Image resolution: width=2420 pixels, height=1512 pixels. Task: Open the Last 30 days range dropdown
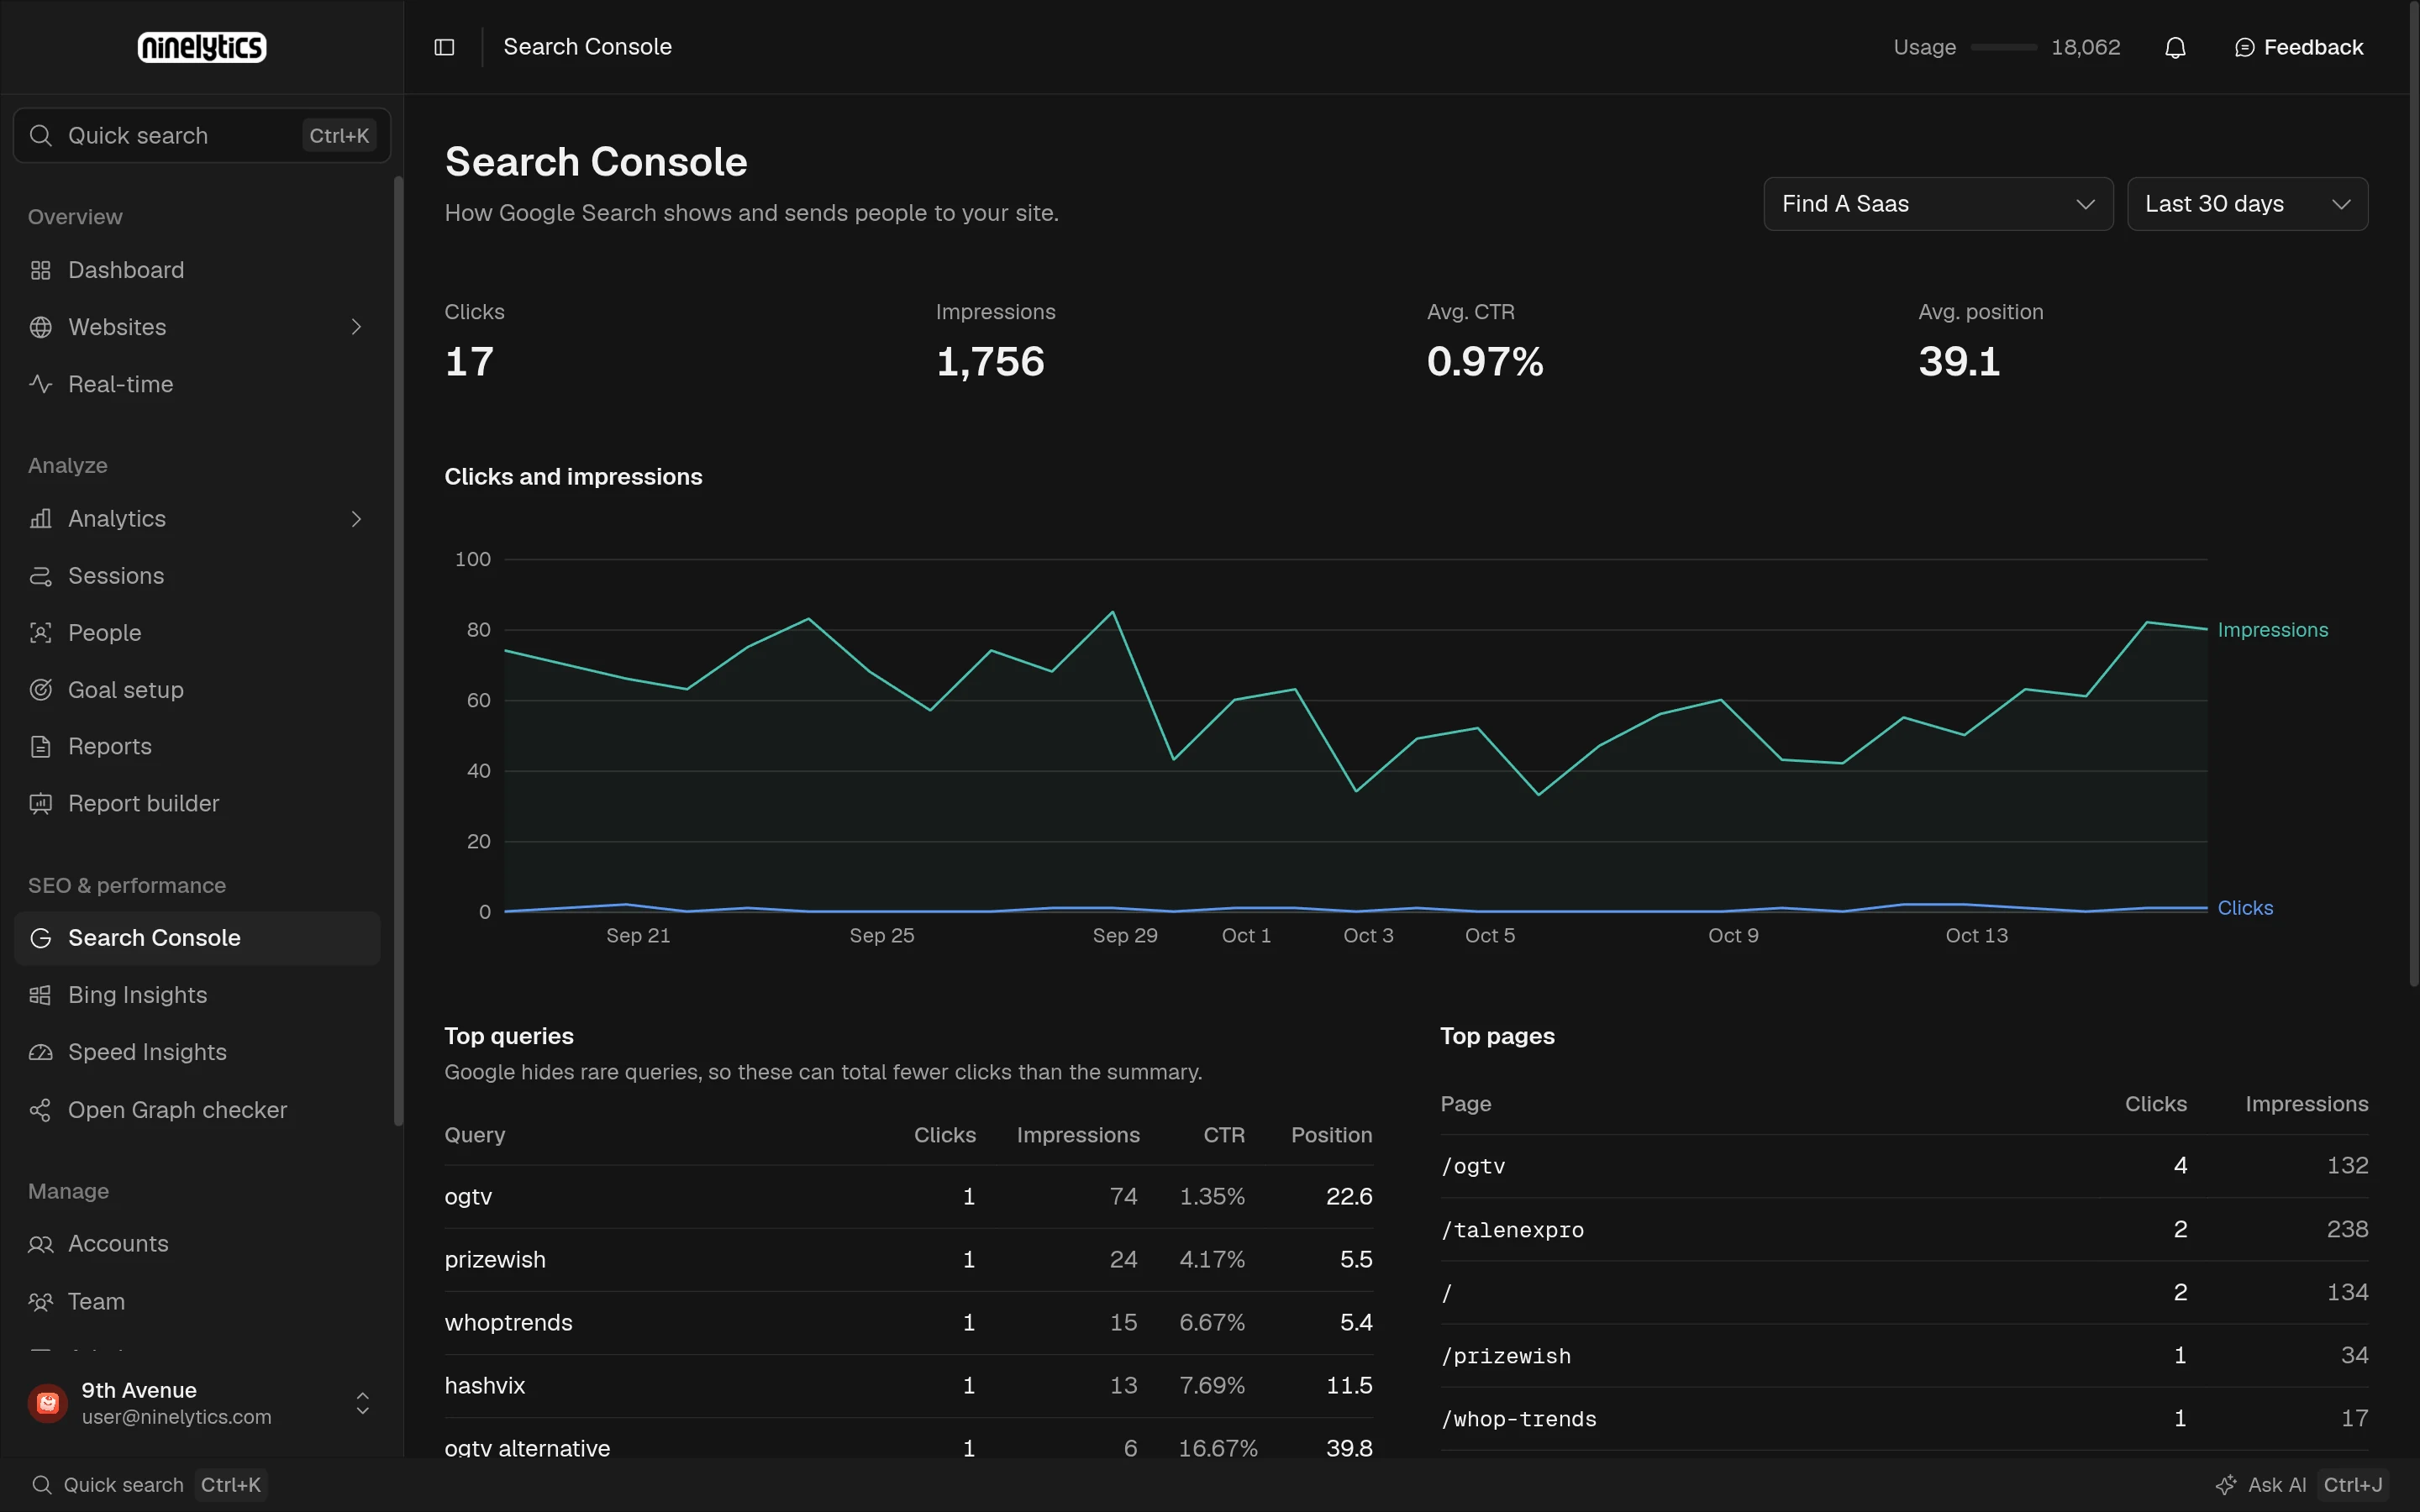(2247, 204)
